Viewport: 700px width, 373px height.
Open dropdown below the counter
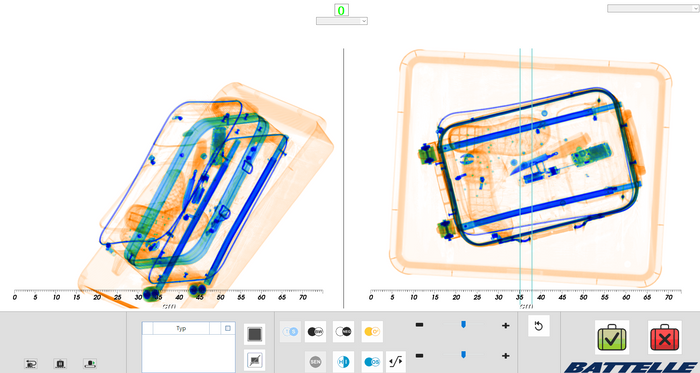coord(342,21)
